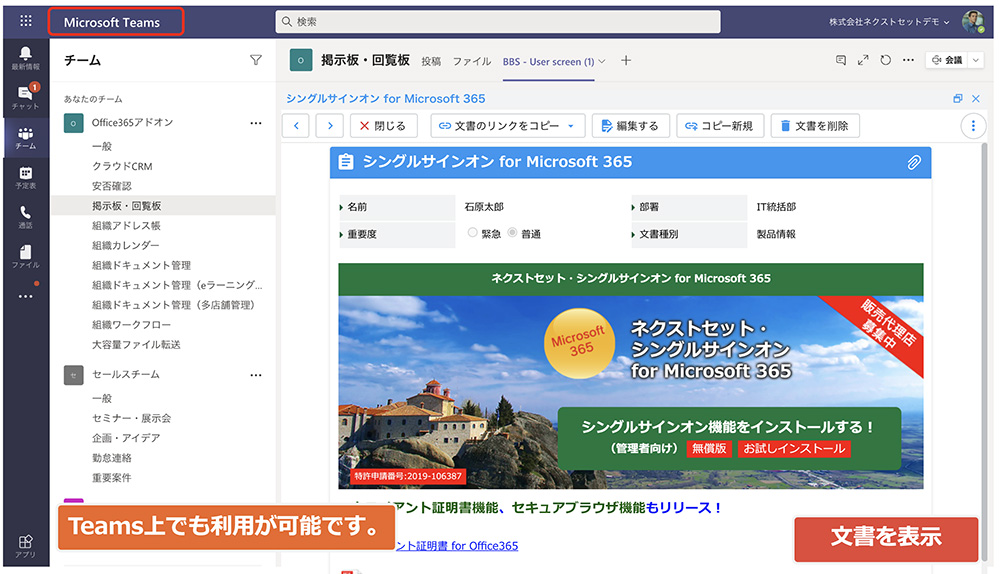Click the 編集する button

coord(630,126)
